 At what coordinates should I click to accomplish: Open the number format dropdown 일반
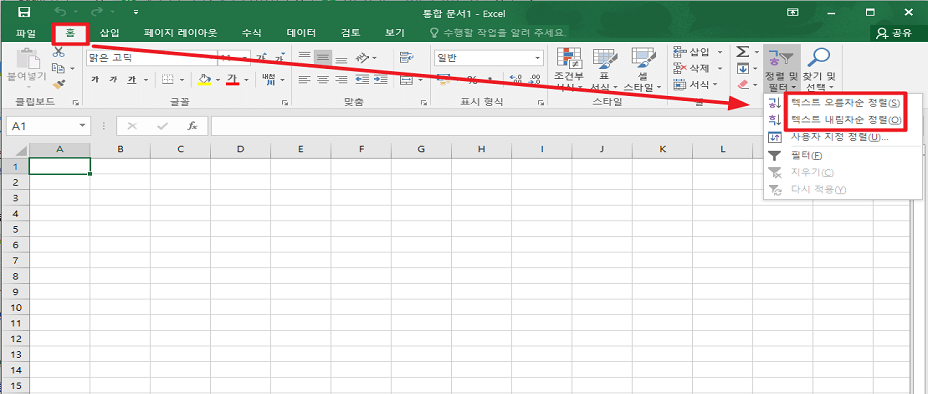pyautogui.click(x=488, y=58)
